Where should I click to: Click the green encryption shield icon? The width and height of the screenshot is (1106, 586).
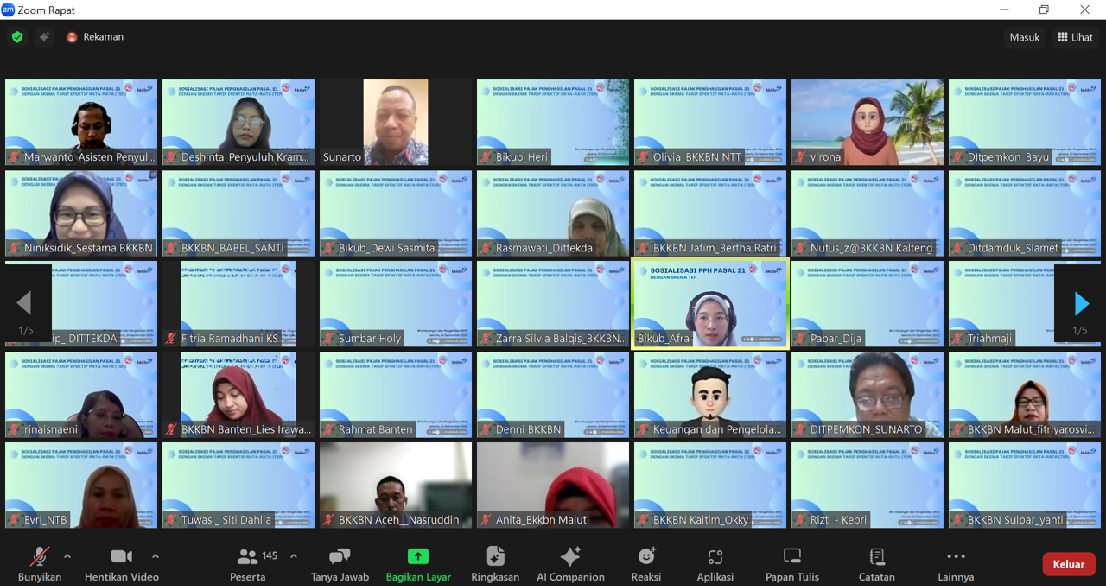tap(17, 37)
